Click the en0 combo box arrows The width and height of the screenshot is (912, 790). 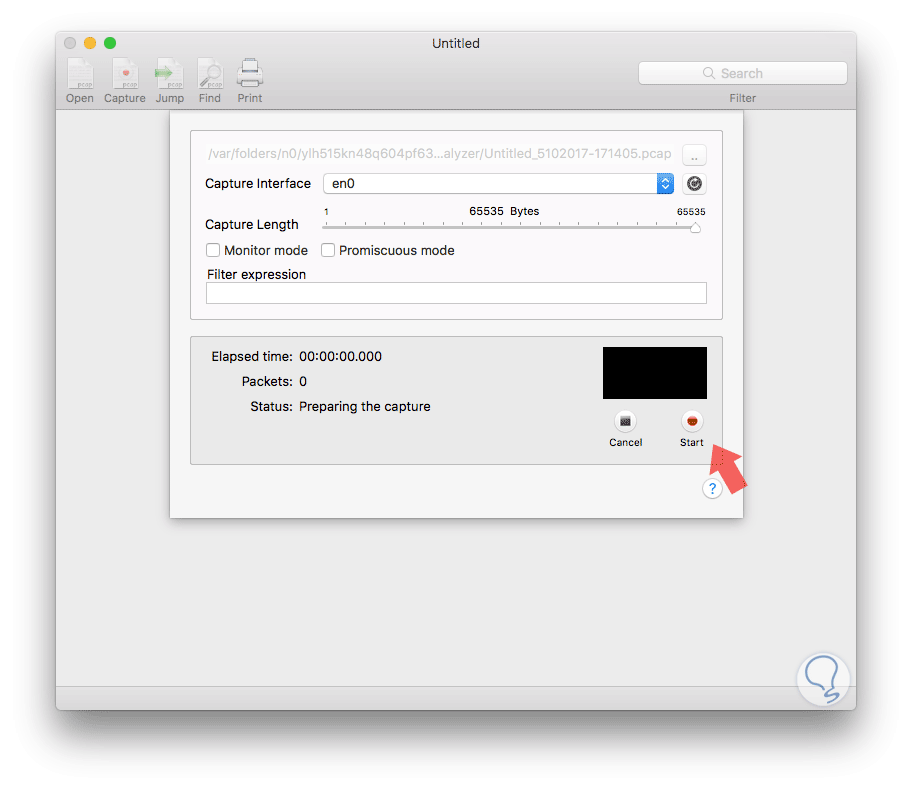tap(665, 184)
